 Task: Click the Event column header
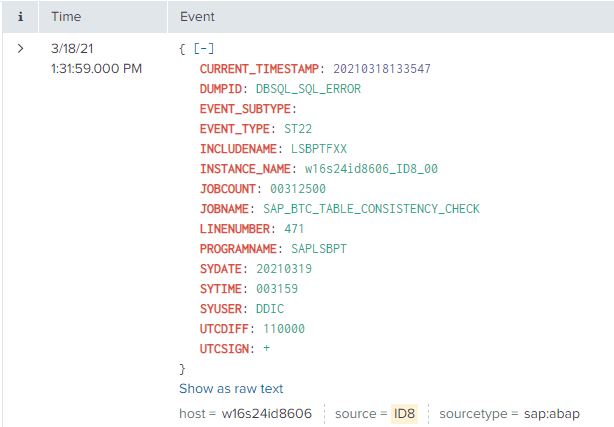pyautogui.click(x=196, y=17)
